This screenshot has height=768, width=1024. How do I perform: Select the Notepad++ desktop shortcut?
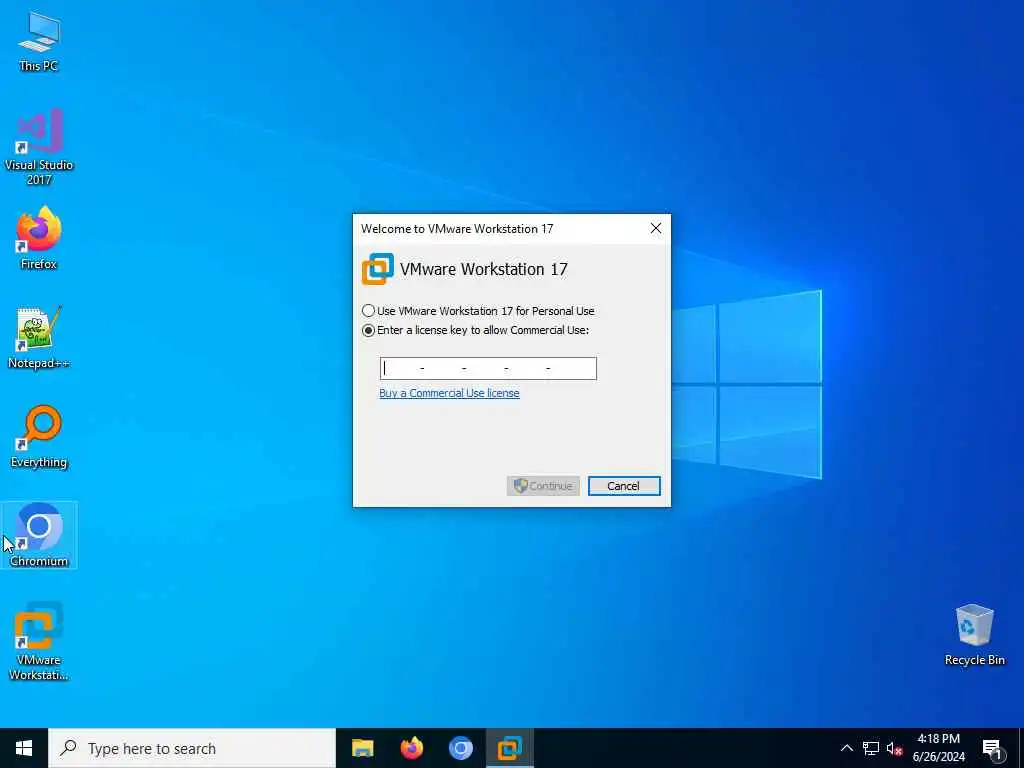tap(39, 337)
